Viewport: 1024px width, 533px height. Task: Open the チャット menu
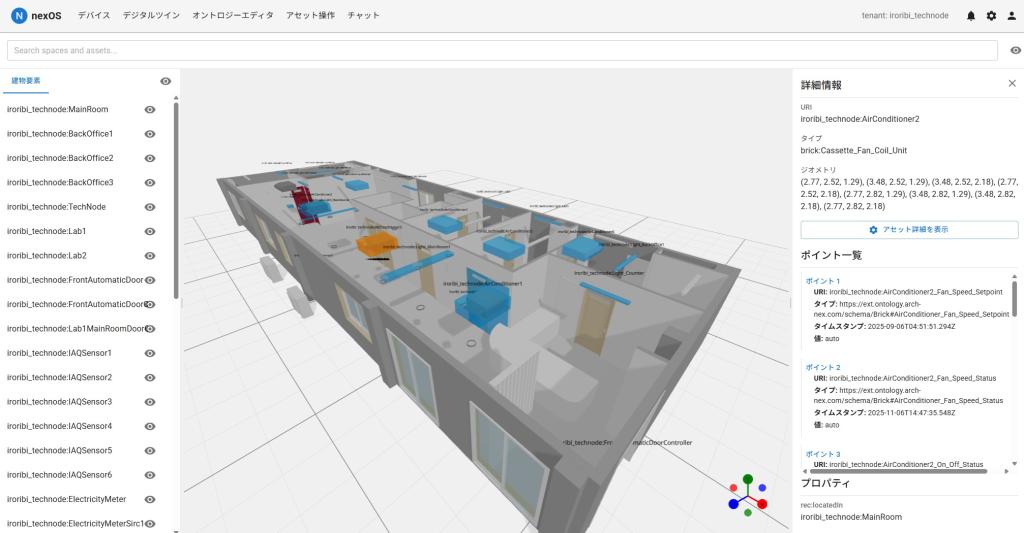coord(363,16)
